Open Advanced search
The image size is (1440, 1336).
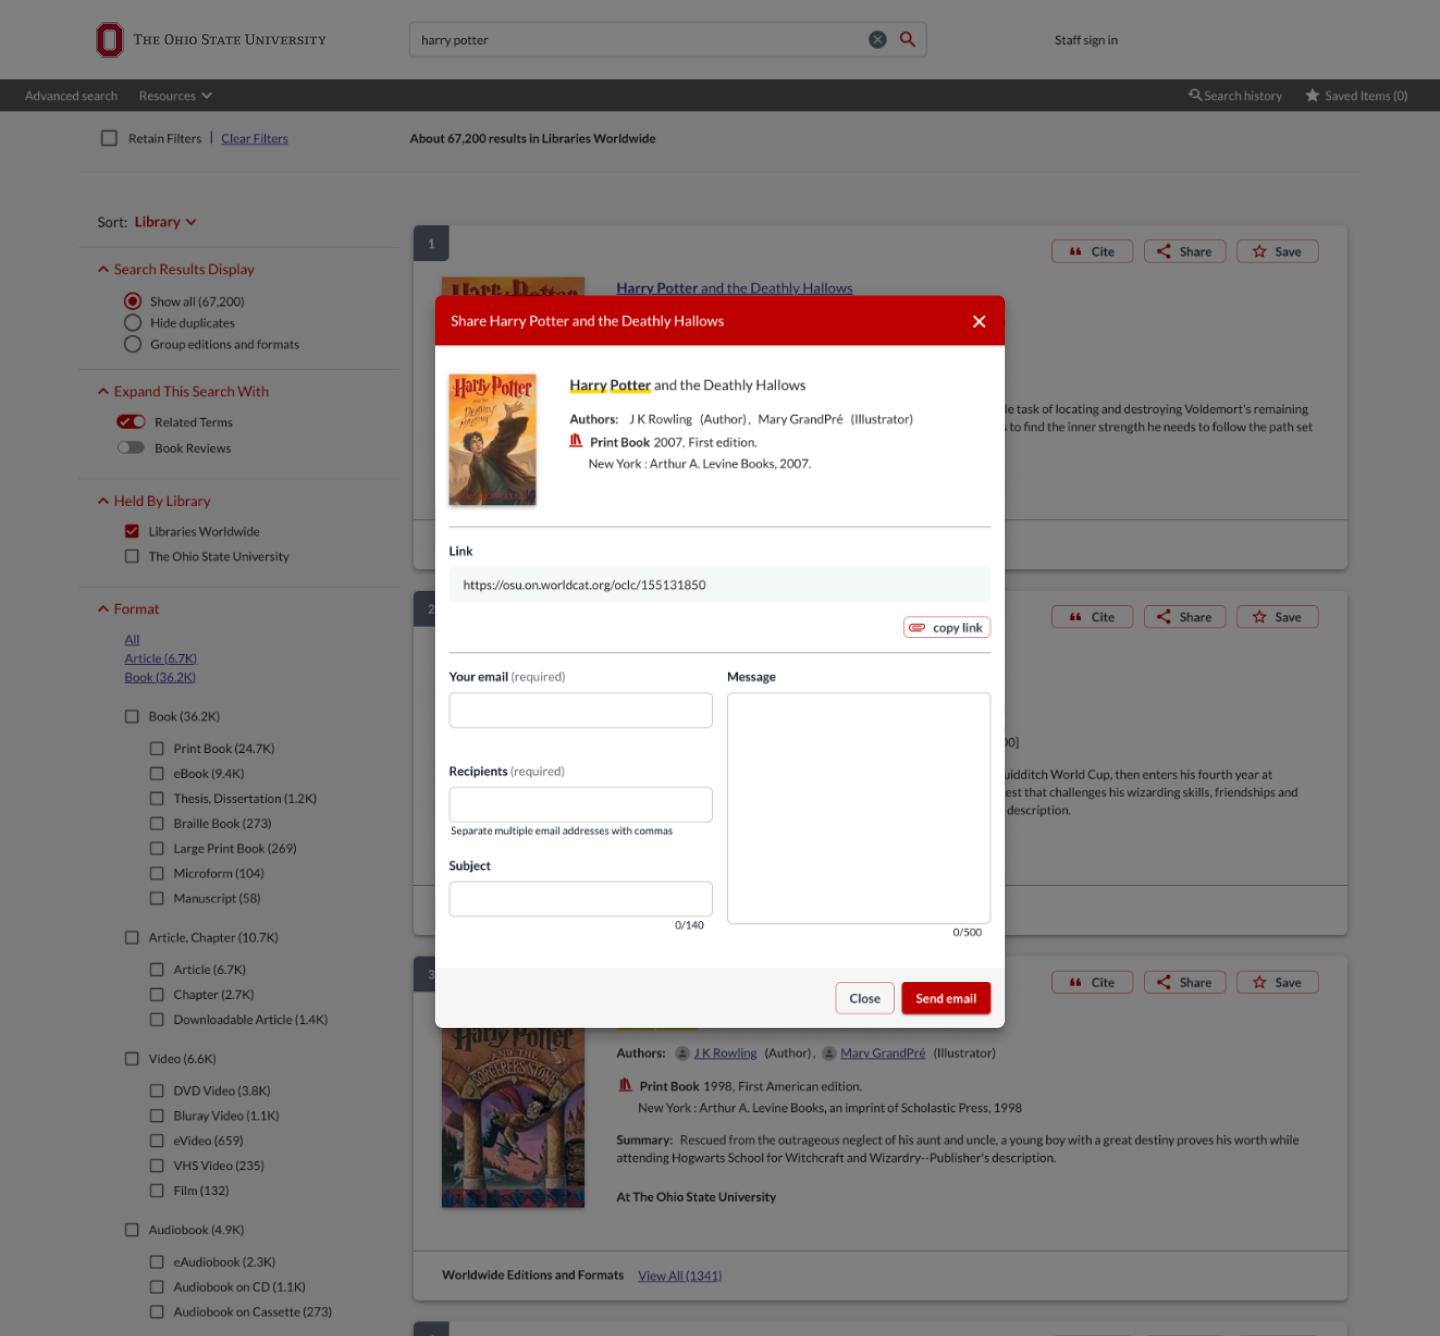point(71,96)
